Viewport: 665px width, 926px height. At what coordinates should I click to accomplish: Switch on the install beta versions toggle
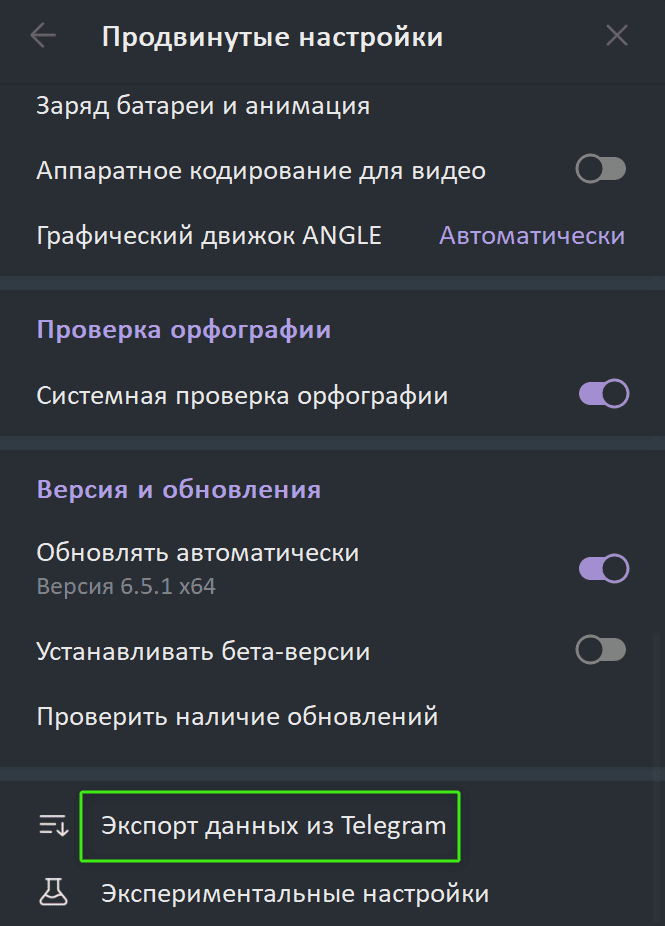601,651
